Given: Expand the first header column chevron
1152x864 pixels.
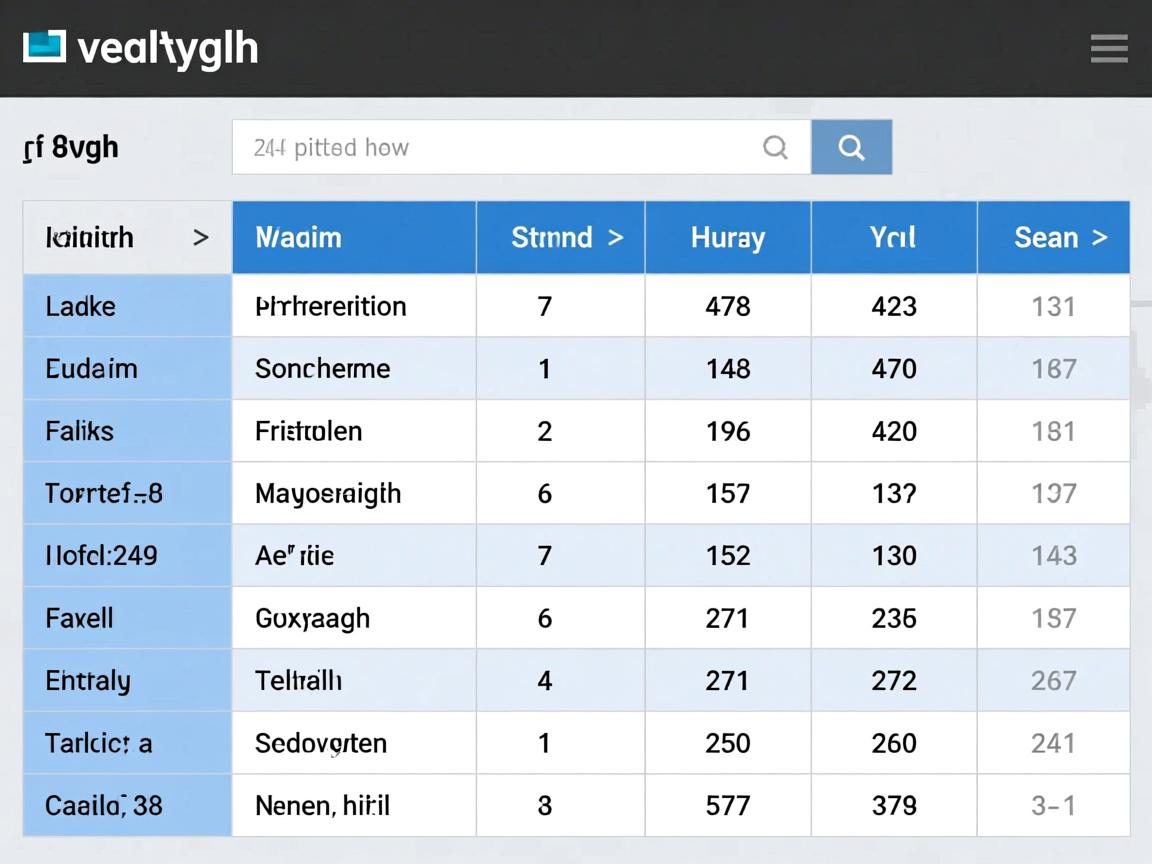Looking at the screenshot, I should click(x=201, y=237).
